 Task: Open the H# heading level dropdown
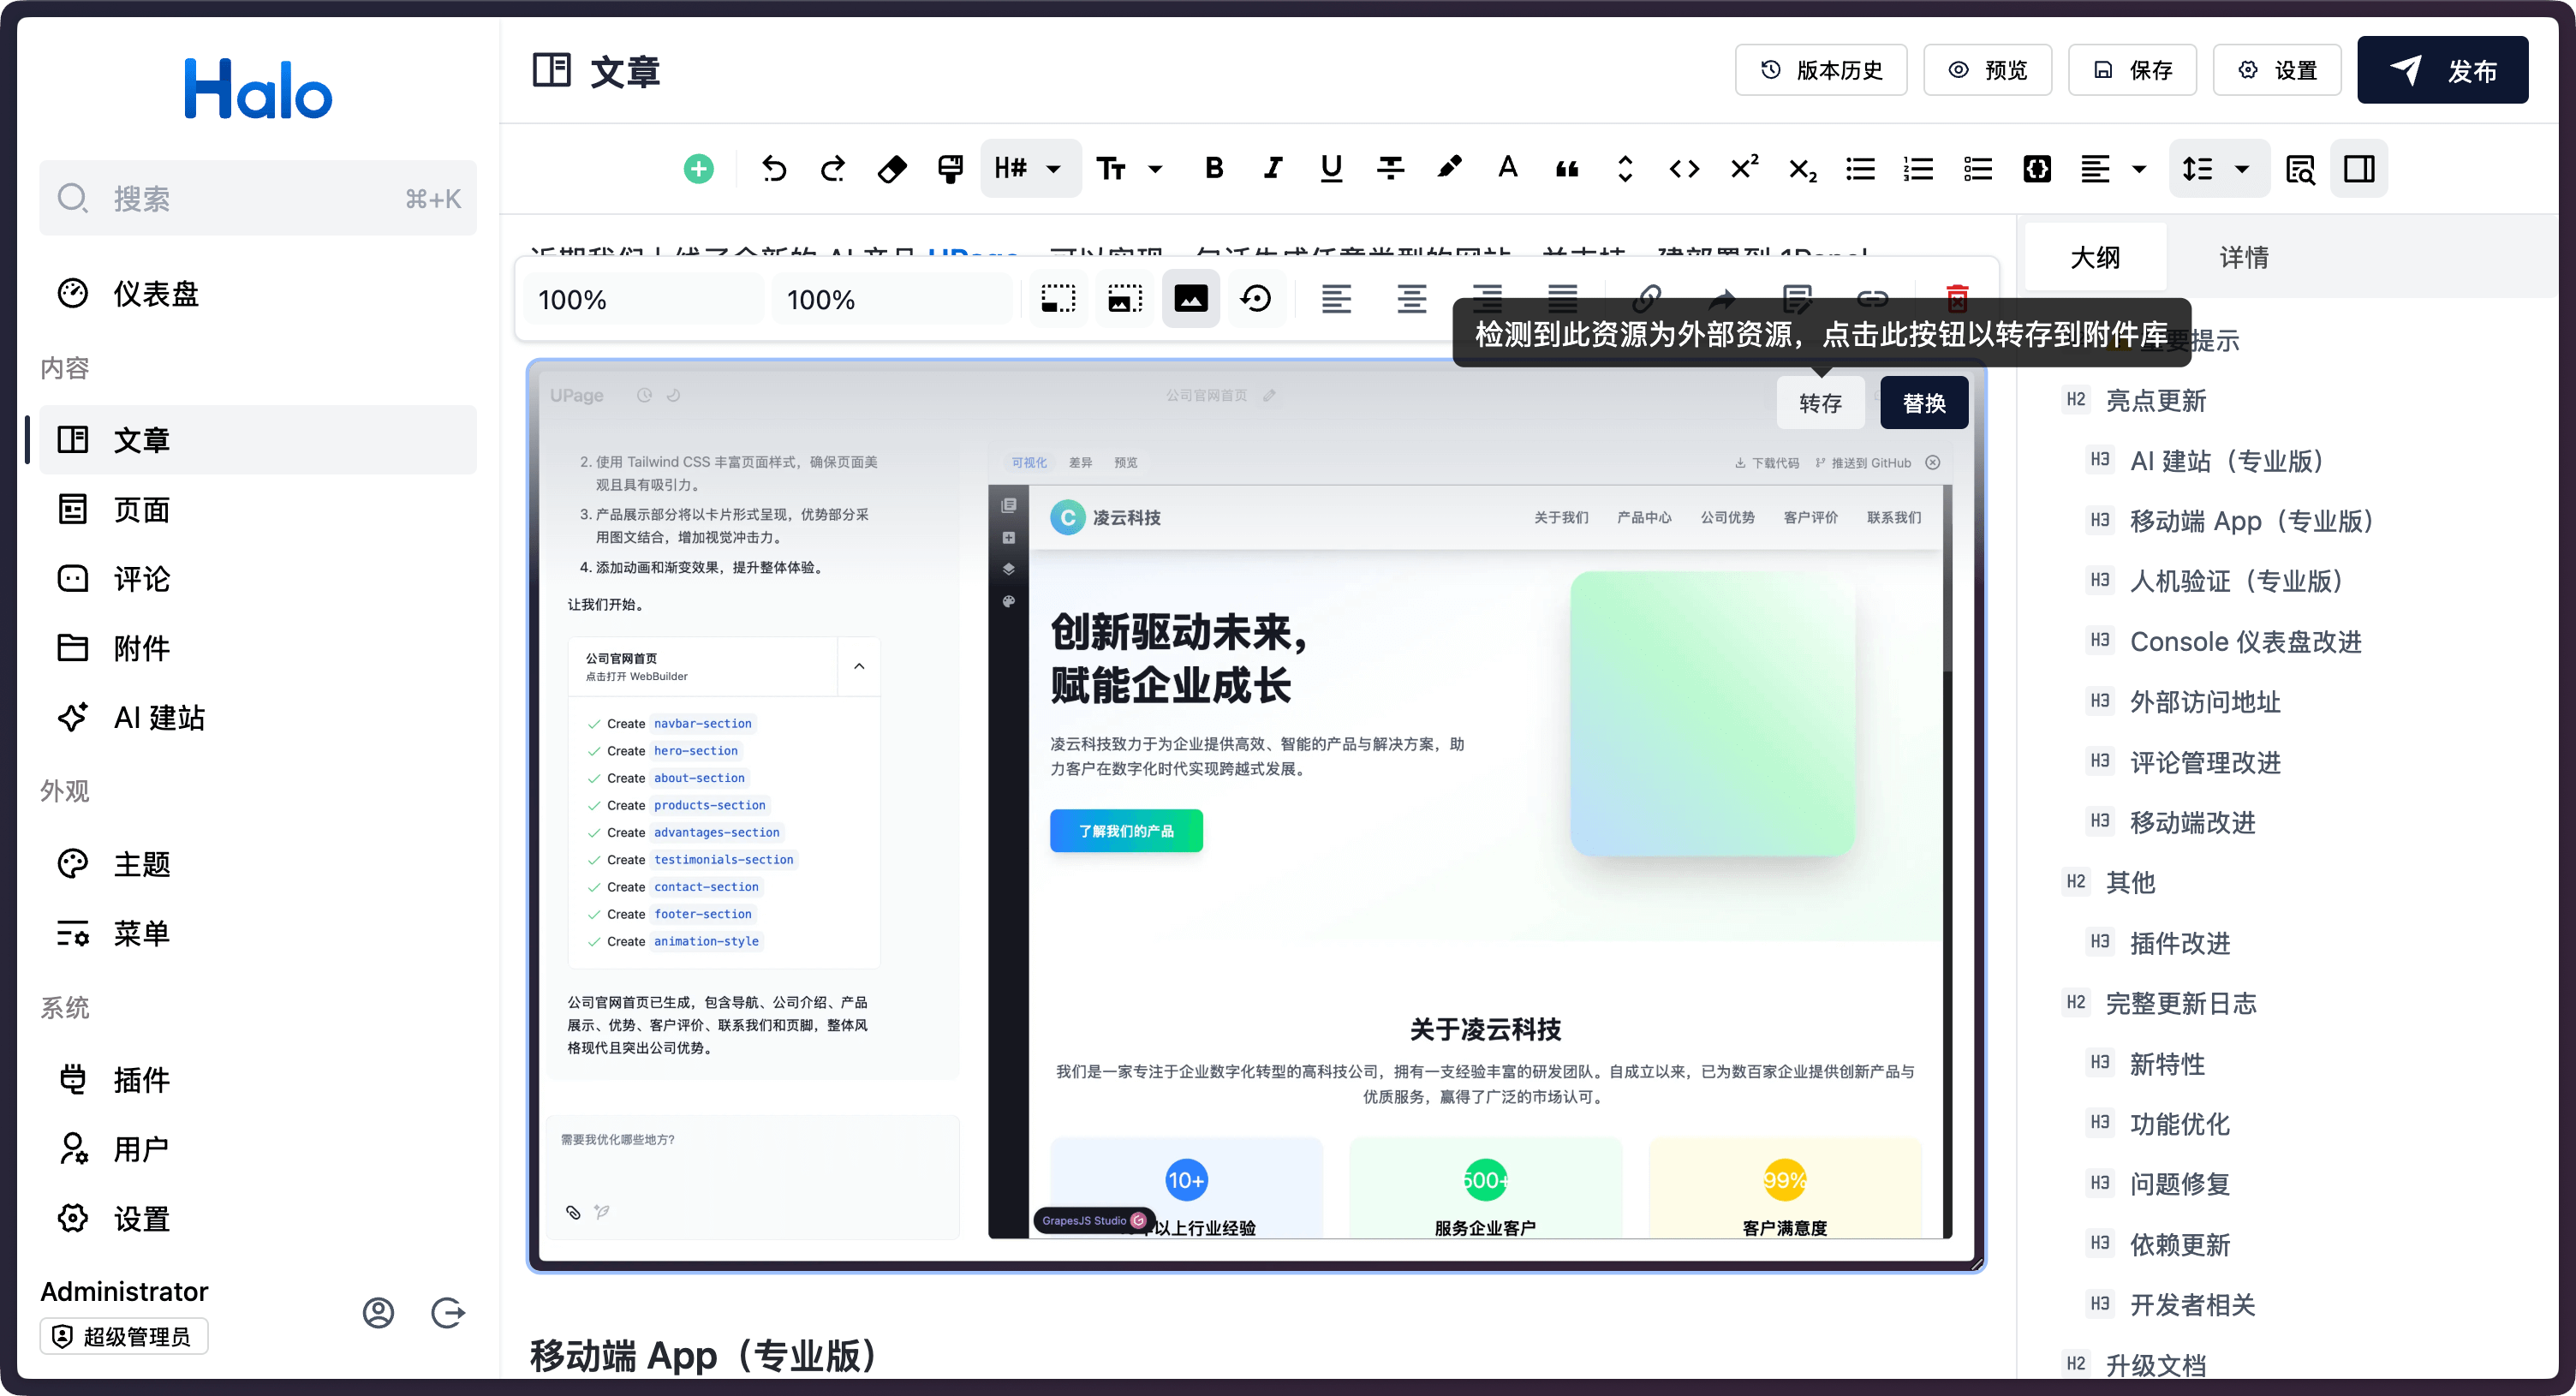(x=1029, y=169)
